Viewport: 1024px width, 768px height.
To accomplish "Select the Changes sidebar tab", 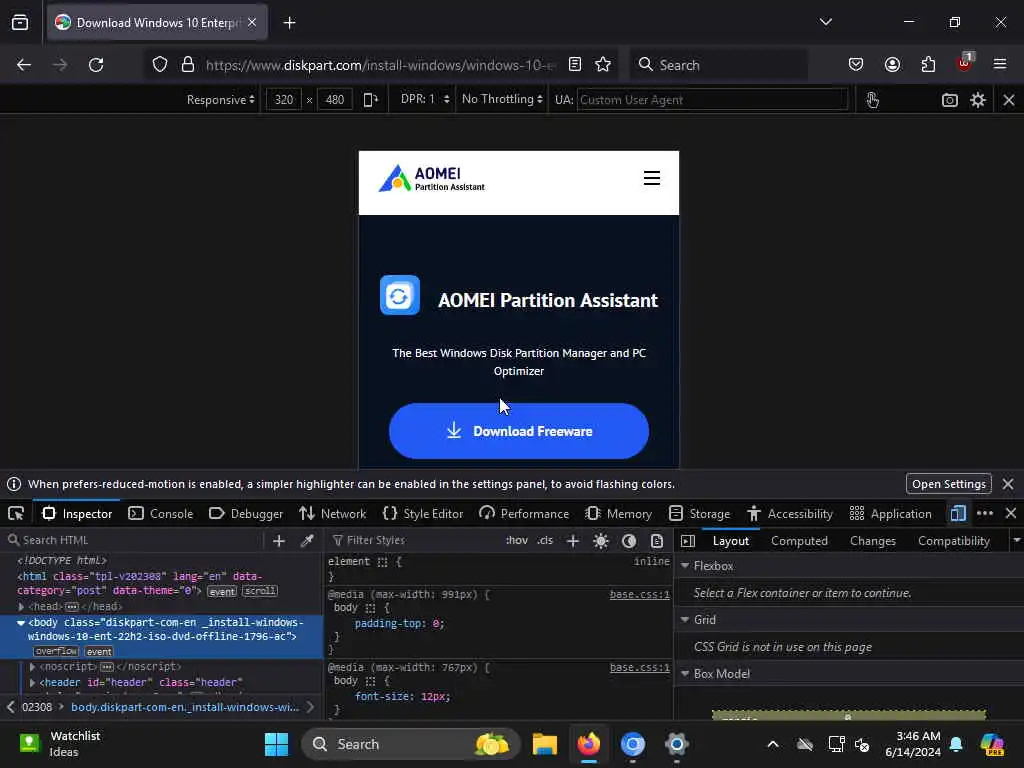I will coord(872,541).
